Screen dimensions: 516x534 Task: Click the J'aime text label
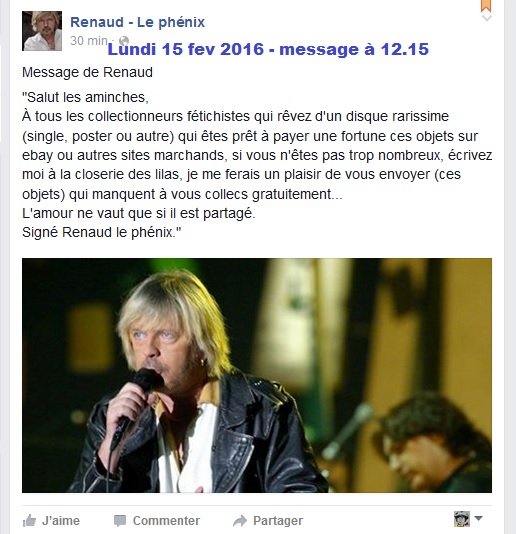(61, 521)
